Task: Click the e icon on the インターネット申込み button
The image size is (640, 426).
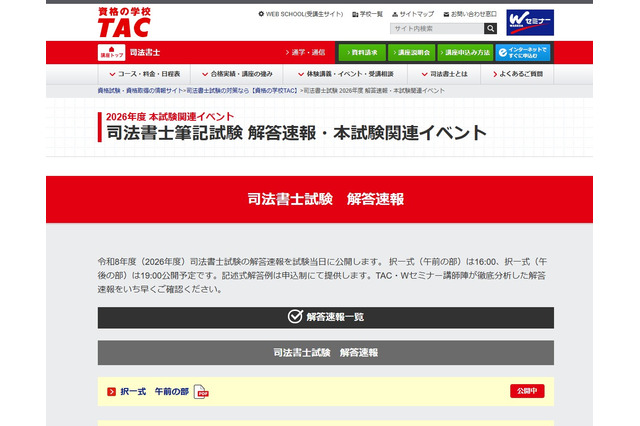Action: pyautogui.click(x=503, y=53)
